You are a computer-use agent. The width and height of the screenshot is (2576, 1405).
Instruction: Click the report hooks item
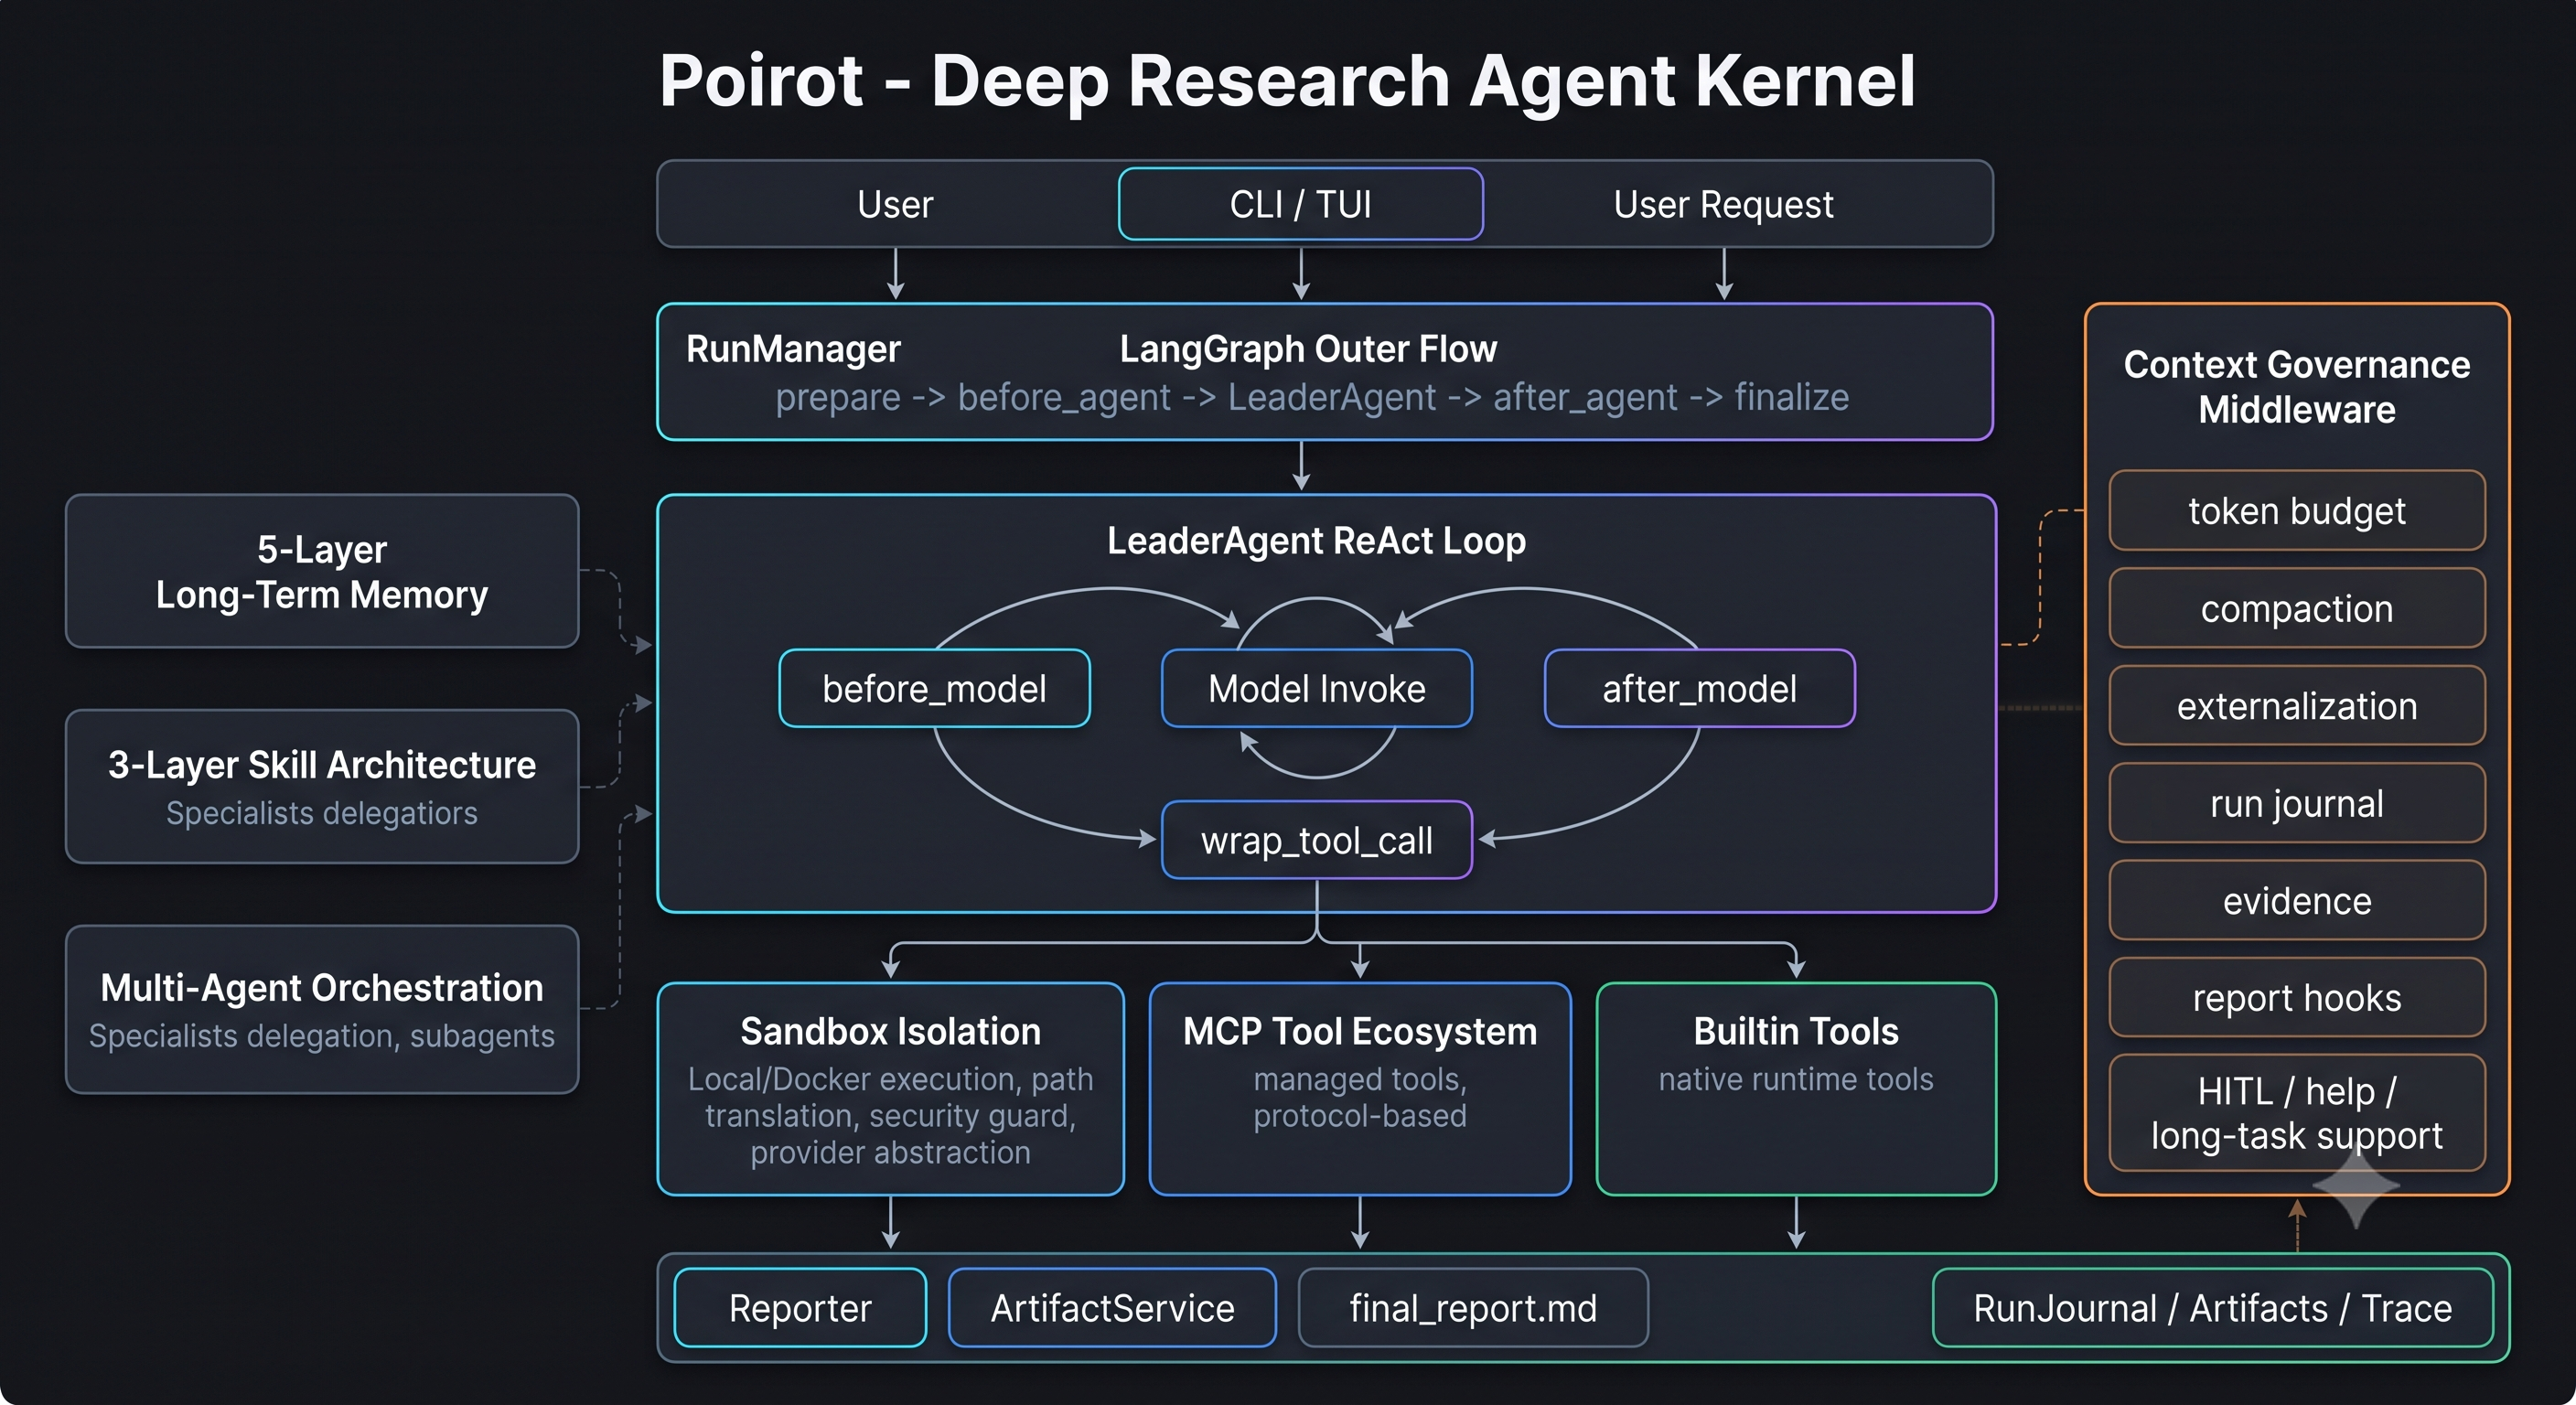click(x=2297, y=998)
